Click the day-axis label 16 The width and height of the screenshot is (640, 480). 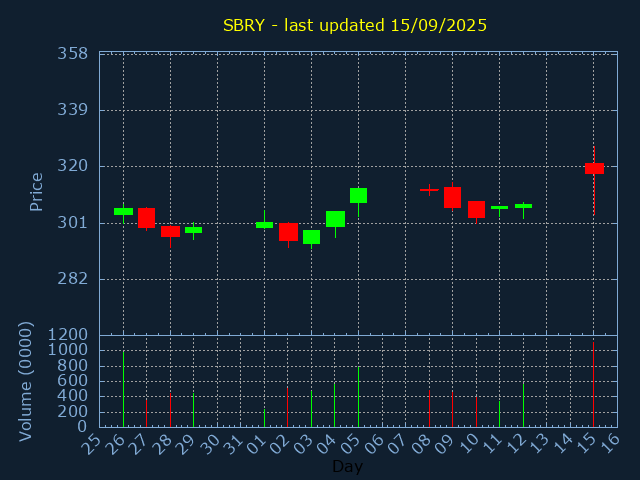610,444
